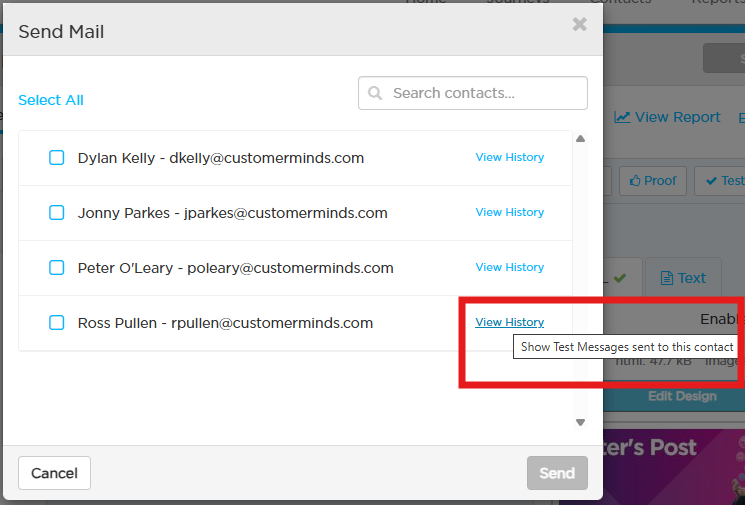
Task: Click Edit Design in background page
Action: (682, 396)
